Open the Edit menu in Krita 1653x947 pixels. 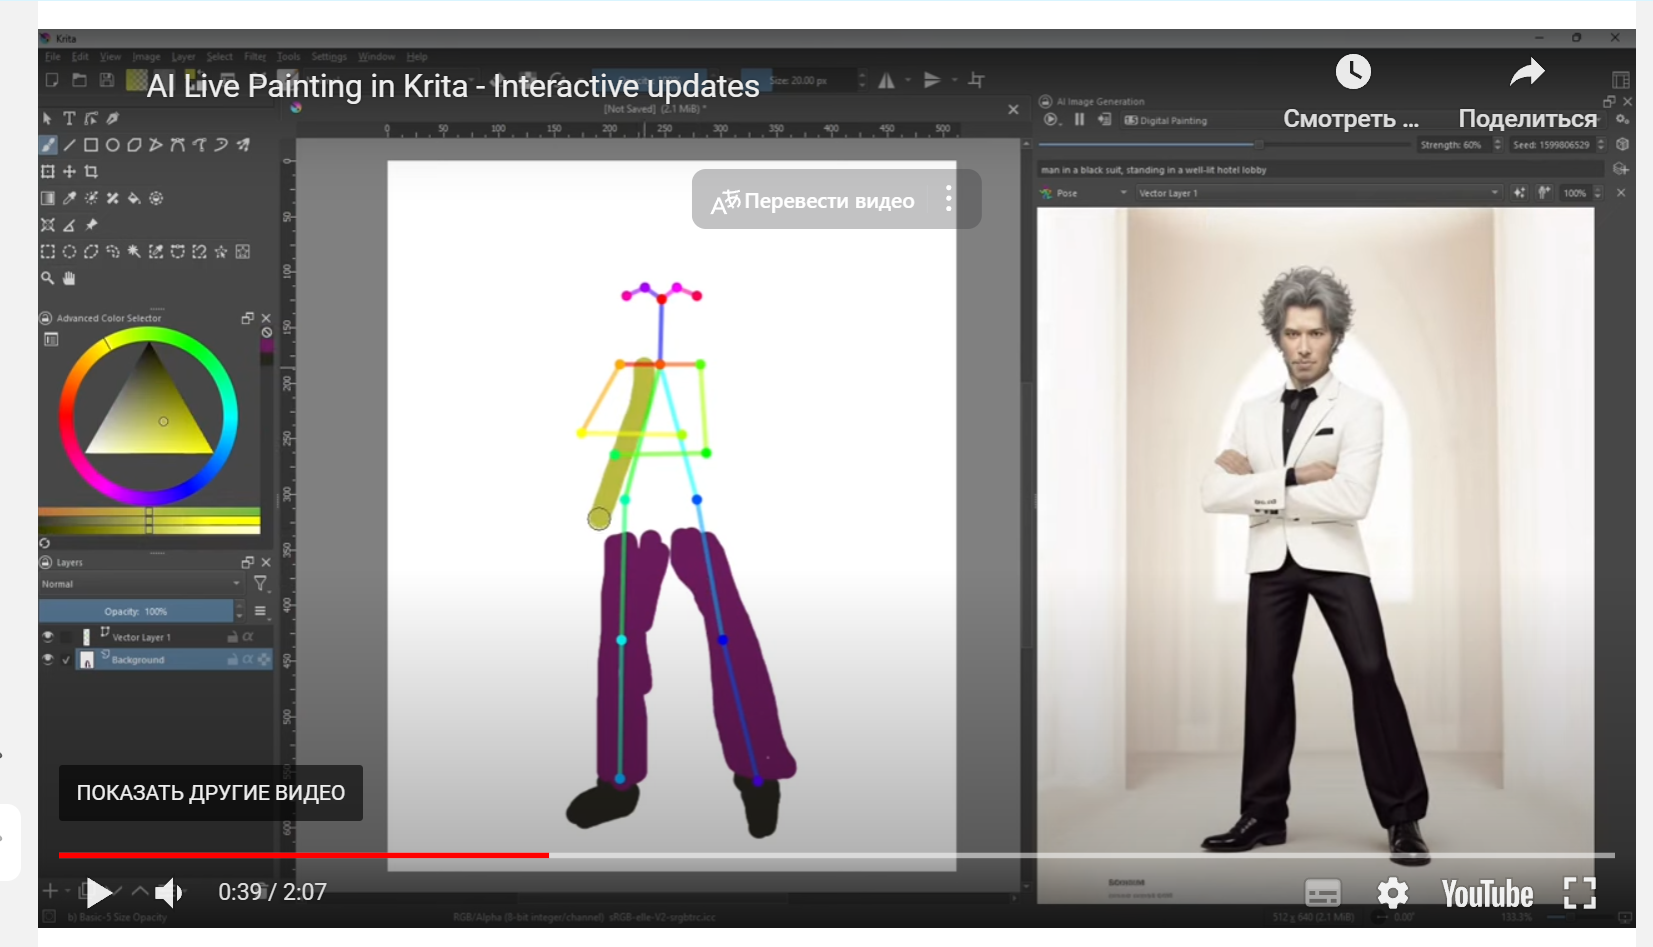pos(80,57)
